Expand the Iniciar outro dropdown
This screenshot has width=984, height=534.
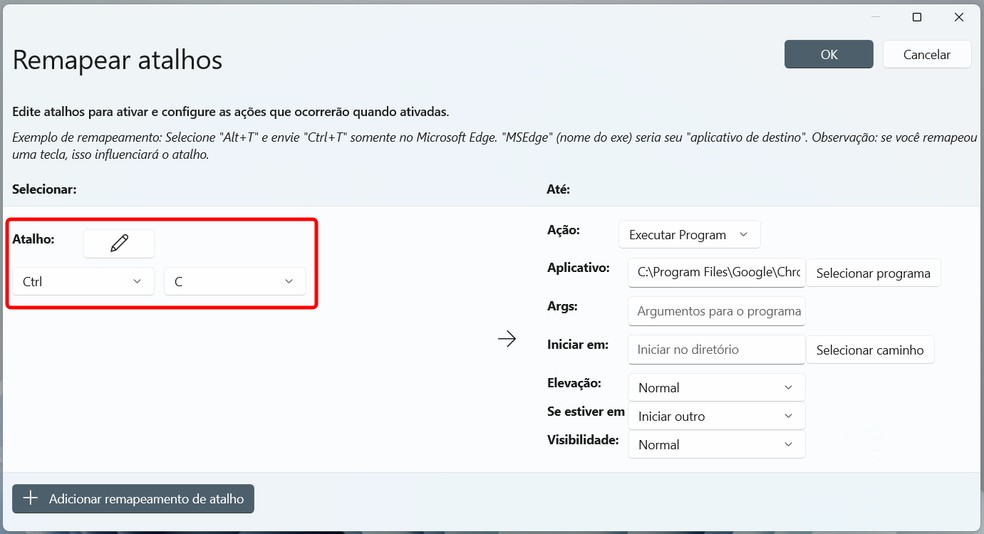point(716,416)
